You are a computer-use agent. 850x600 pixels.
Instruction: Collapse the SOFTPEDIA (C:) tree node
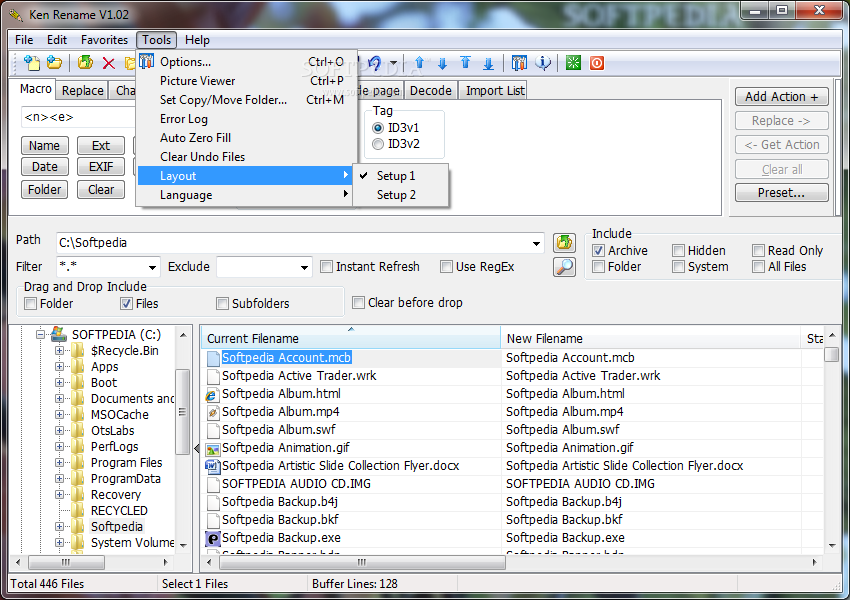coord(41,334)
